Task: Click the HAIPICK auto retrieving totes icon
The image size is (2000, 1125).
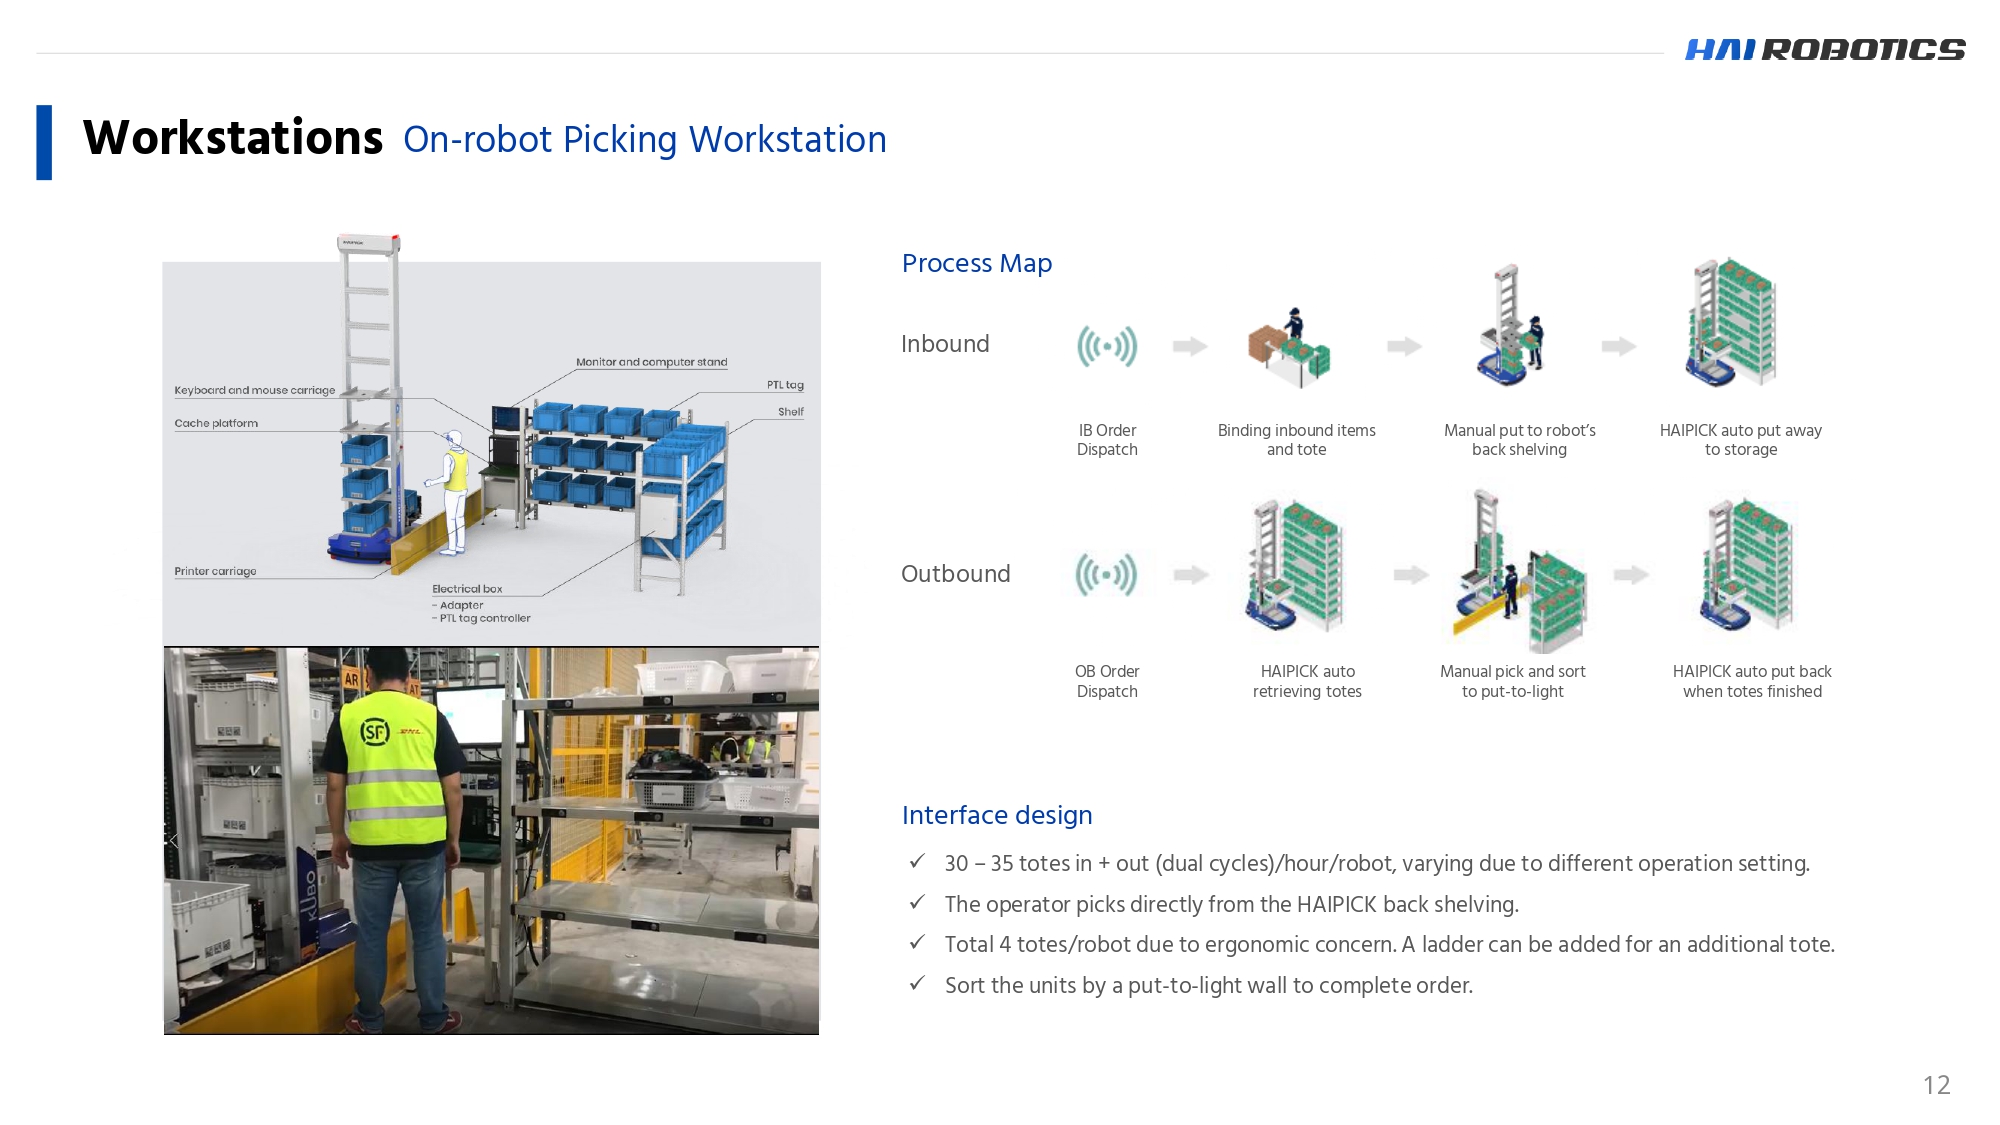Action: (1295, 565)
